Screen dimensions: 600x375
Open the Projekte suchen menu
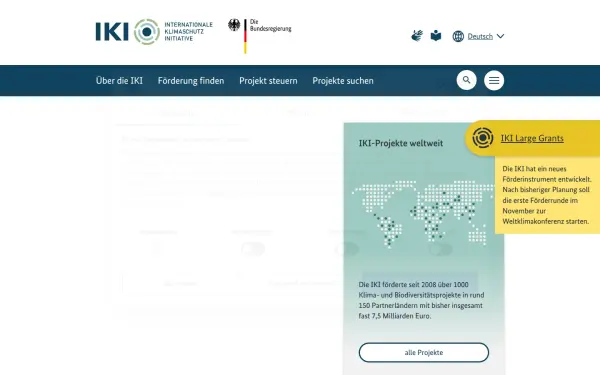point(343,81)
